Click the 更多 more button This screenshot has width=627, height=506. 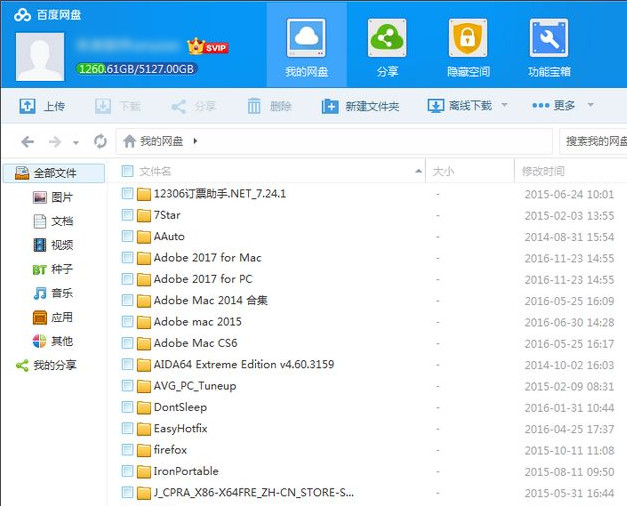(x=553, y=106)
